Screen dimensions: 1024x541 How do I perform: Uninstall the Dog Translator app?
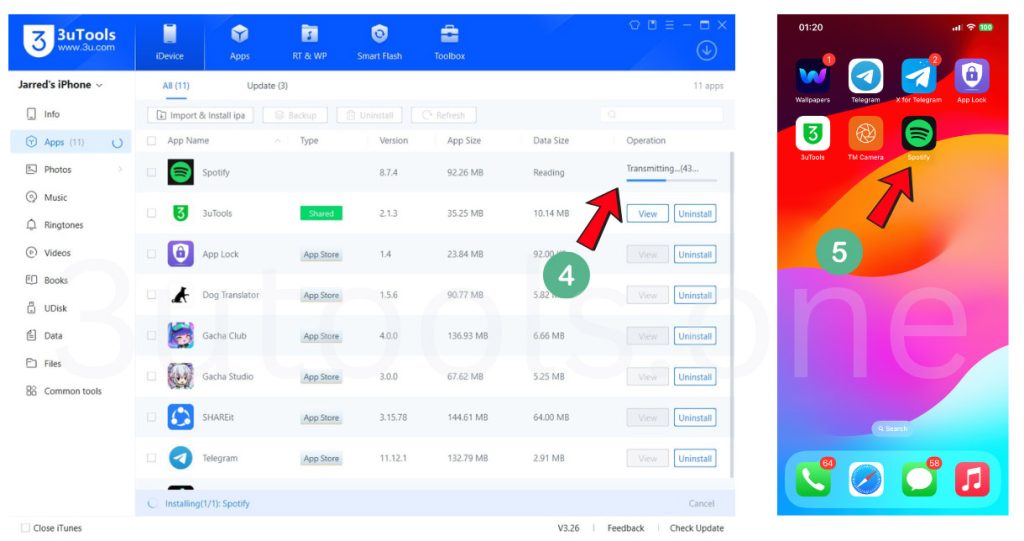click(x=695, y=295)
